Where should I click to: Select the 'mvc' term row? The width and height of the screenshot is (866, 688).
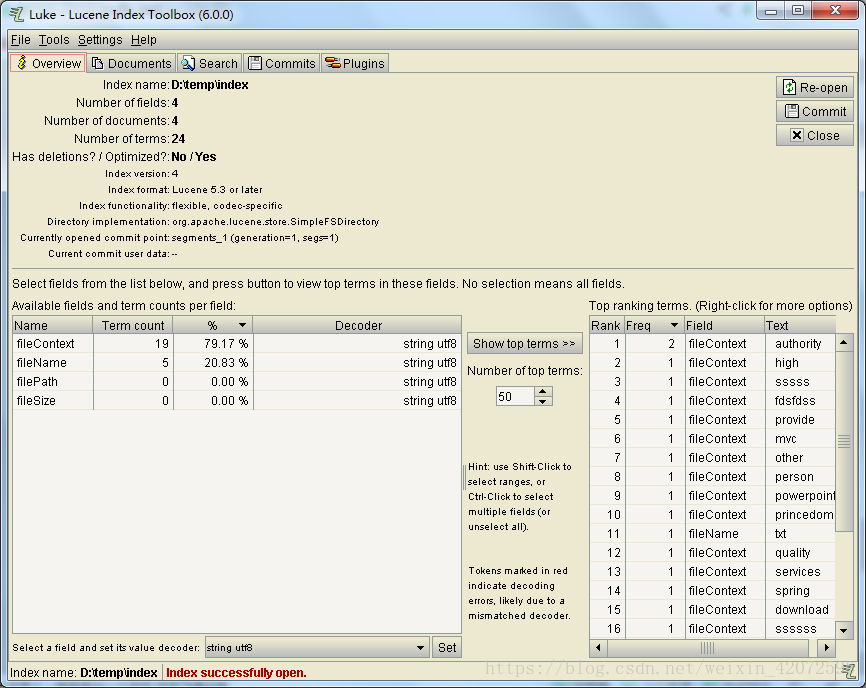click(x=712, y=438)
